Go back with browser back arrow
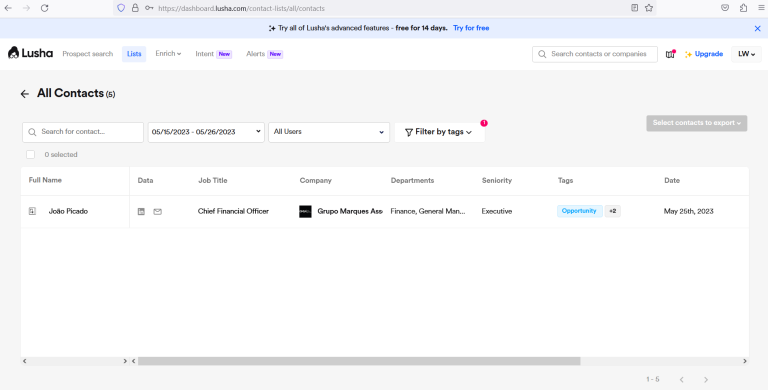The width and height of the screenshot is (768, 390). point(8,8)
